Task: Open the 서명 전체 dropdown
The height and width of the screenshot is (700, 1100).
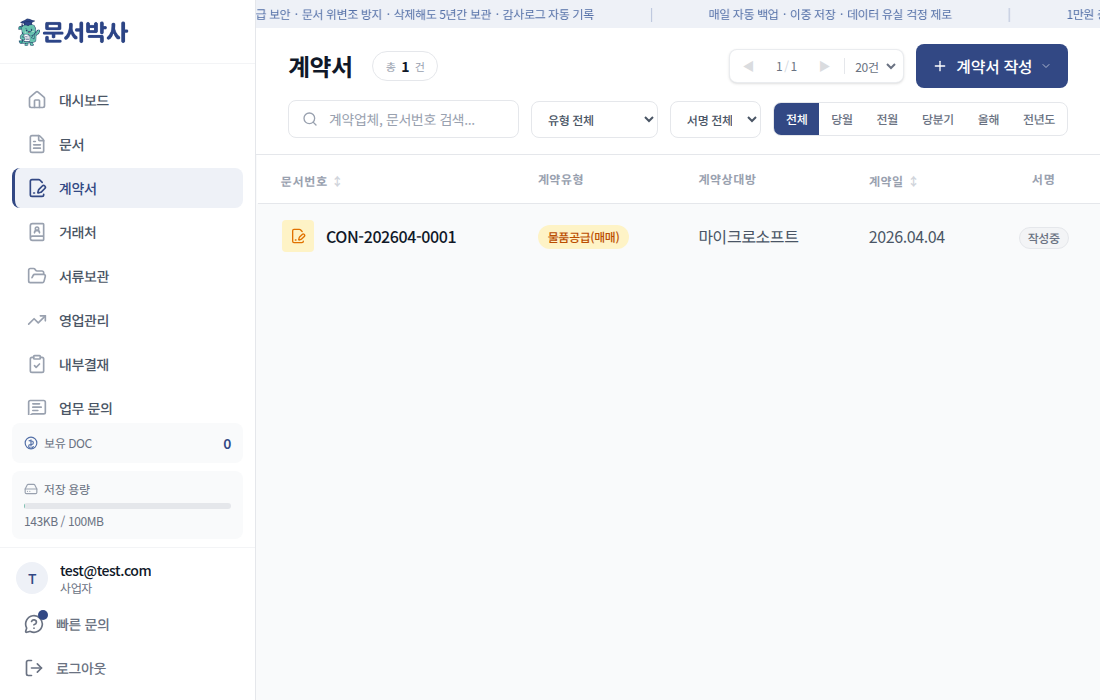Action: [715, 118]
